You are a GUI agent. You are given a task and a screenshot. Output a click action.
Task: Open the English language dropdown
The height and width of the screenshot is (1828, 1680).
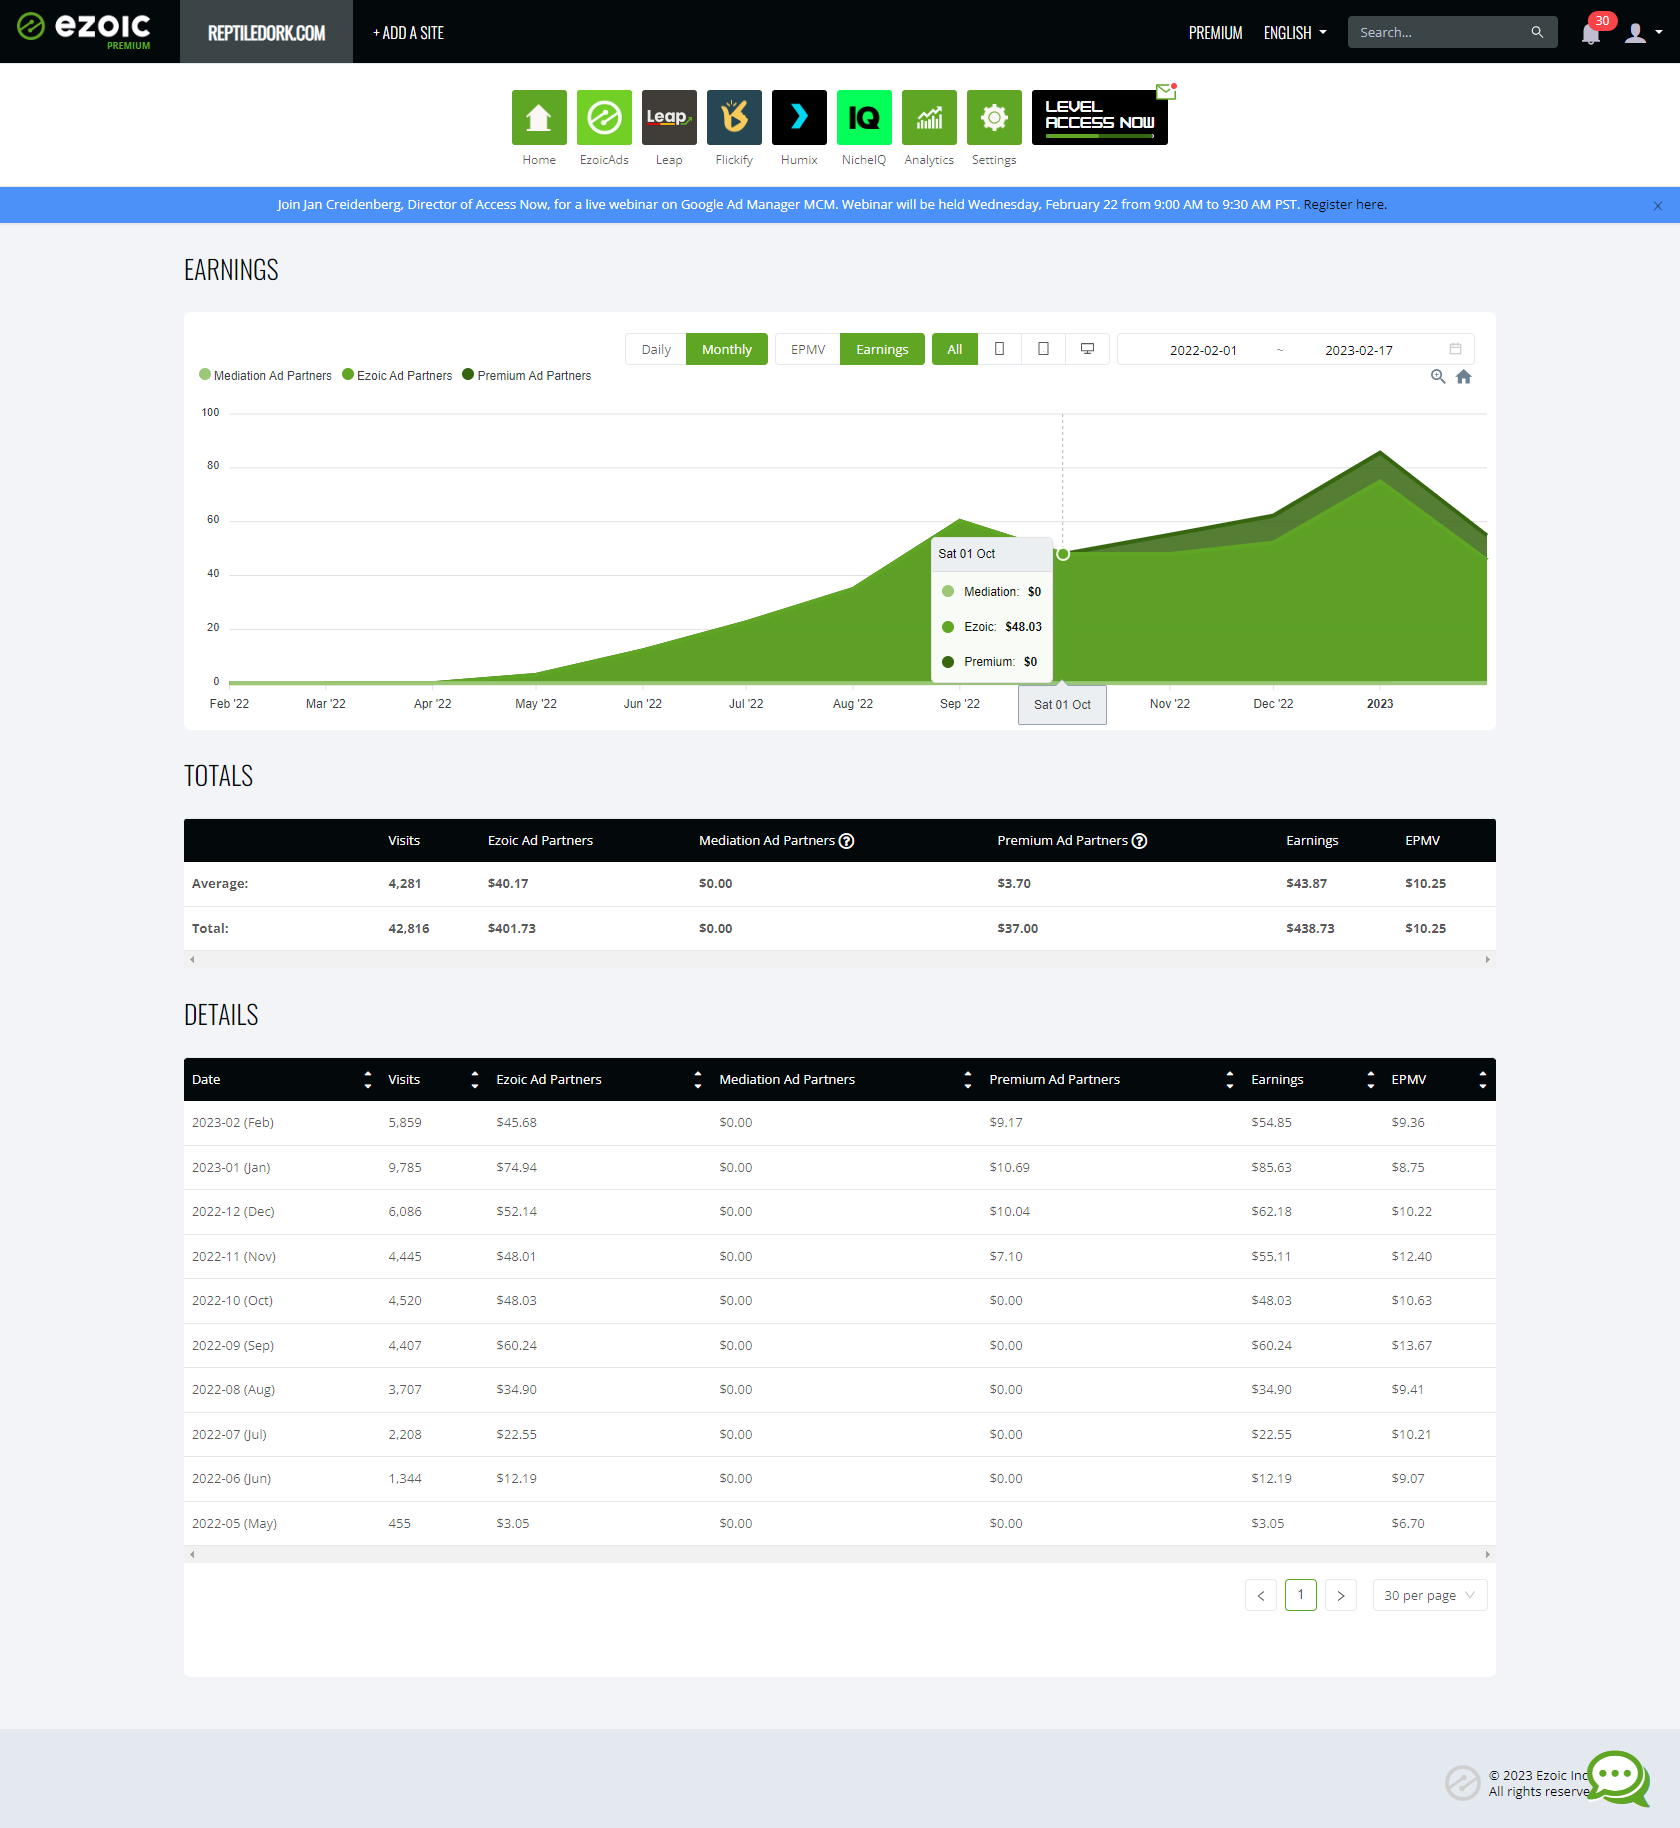tap(1295, 33)
